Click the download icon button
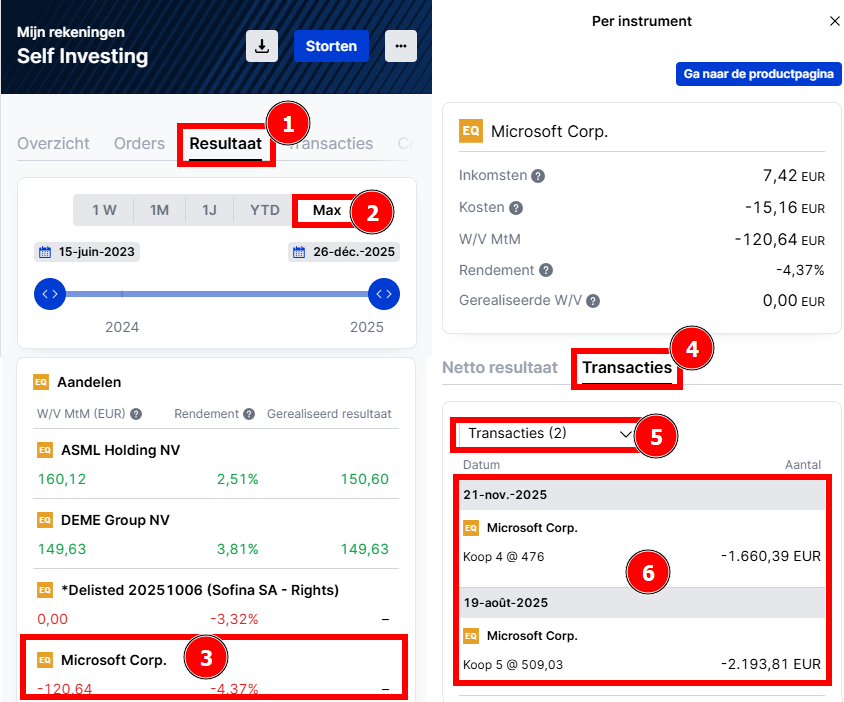This screenshot has height=702, width=844. [x=262, y=46]
